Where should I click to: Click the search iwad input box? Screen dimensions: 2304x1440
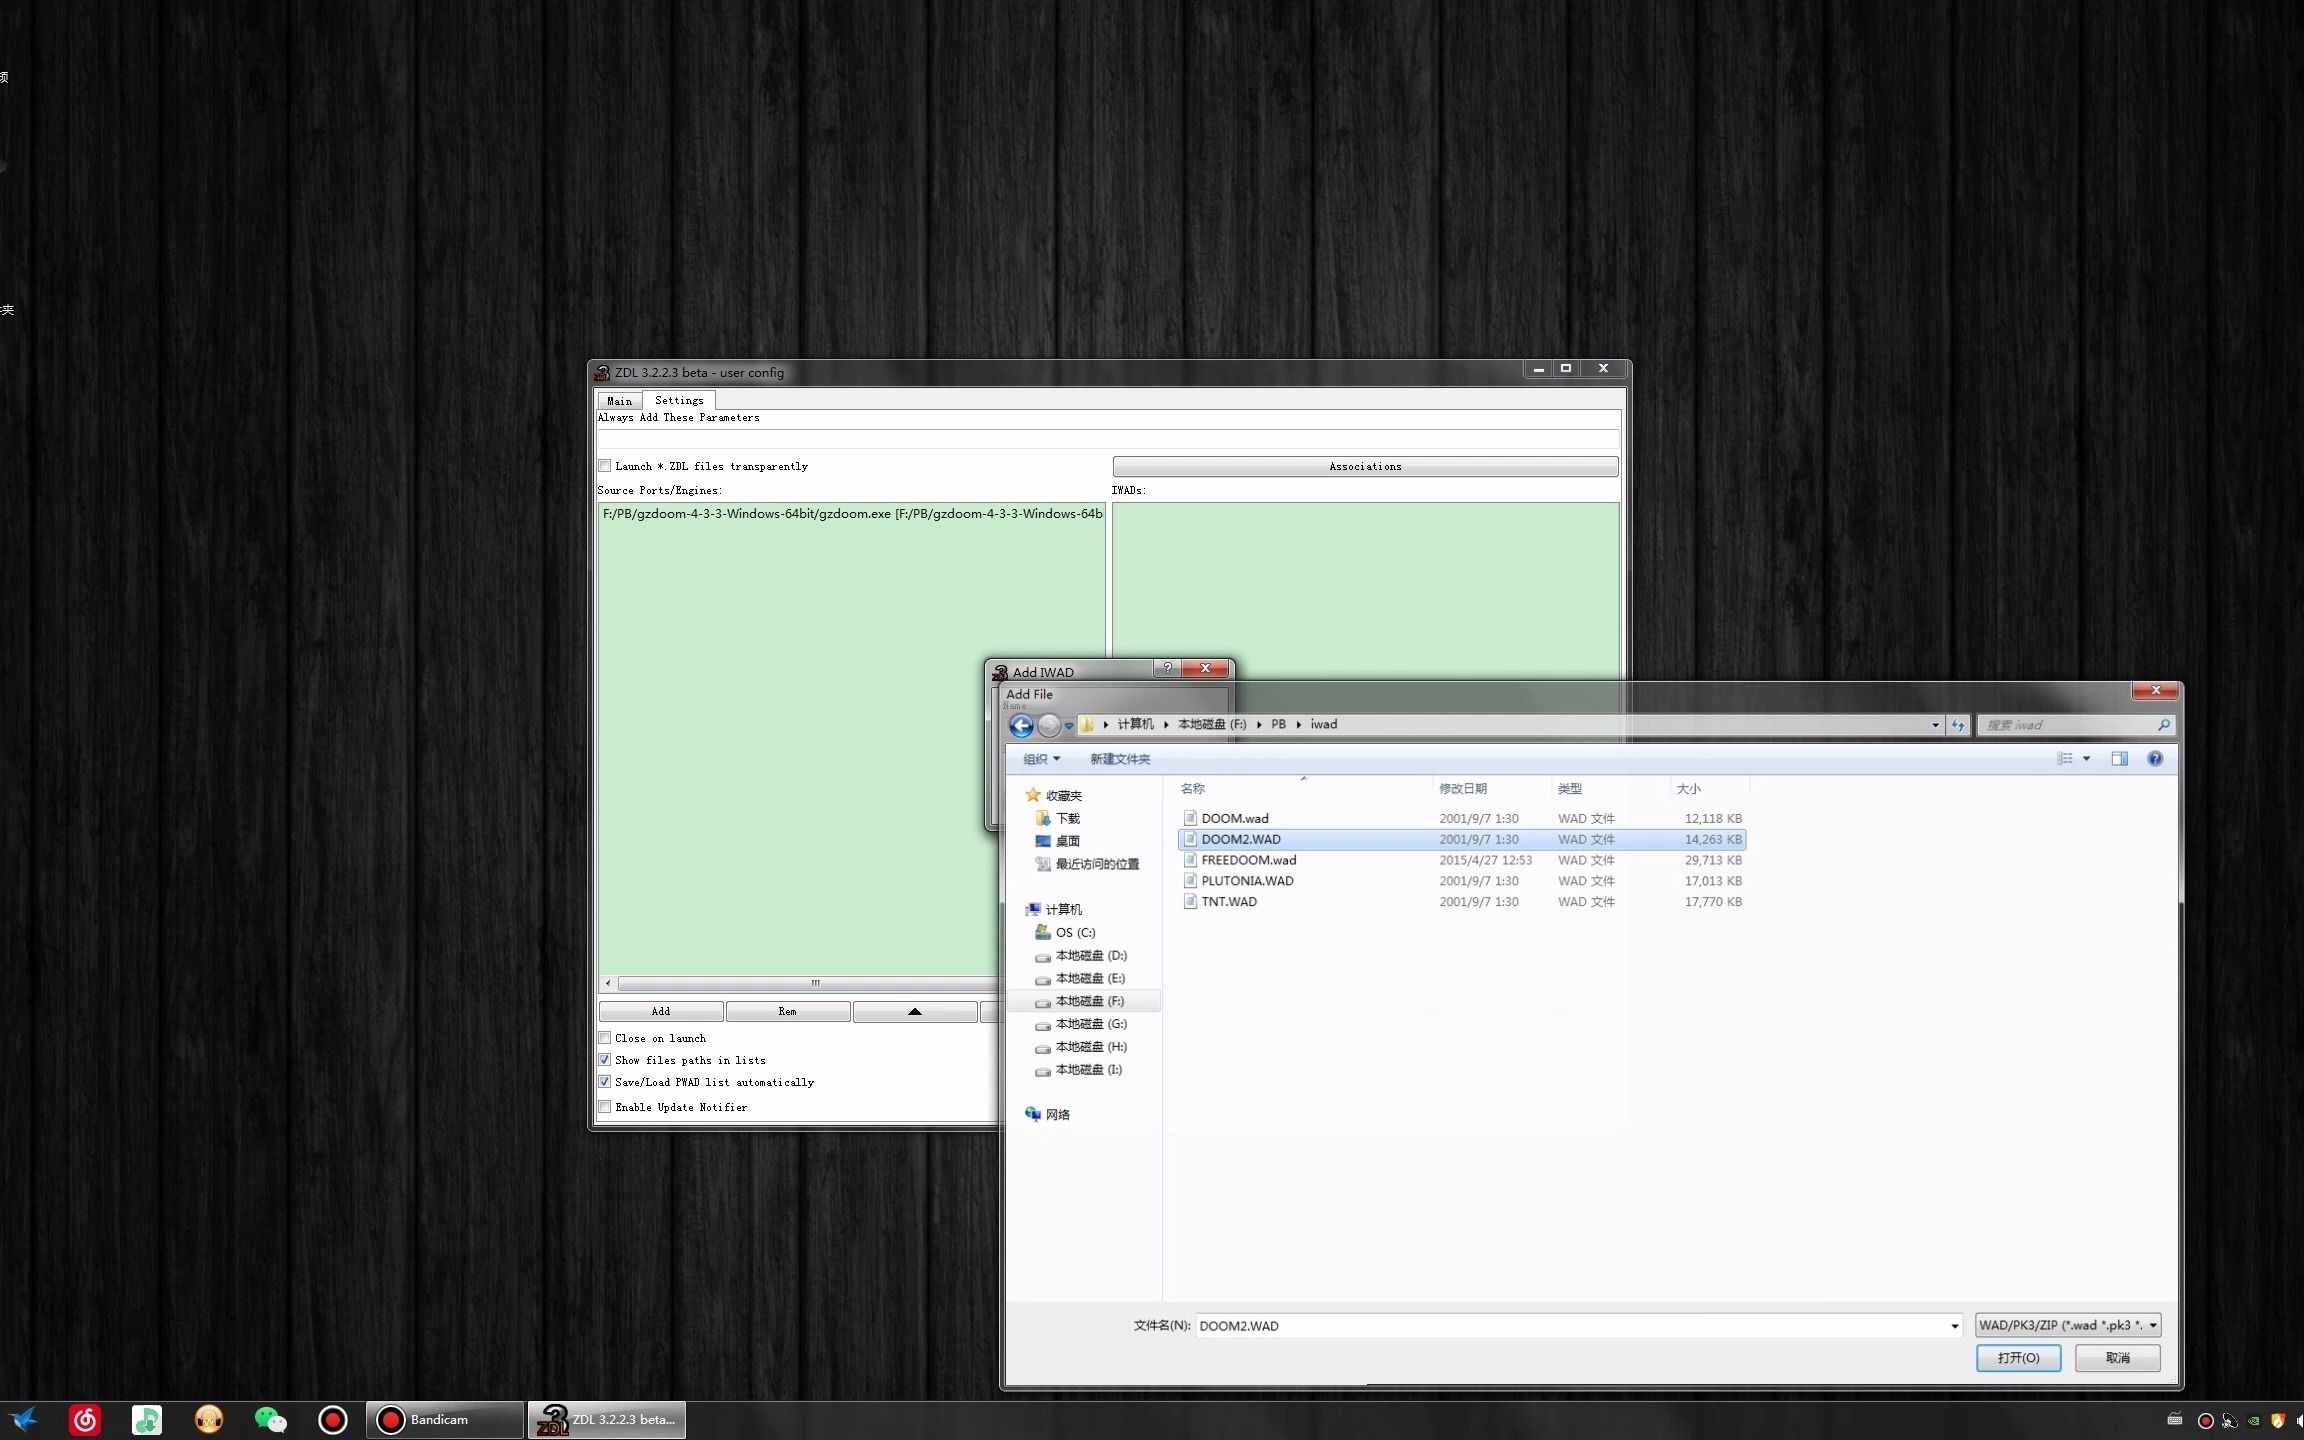(2066, 725)
